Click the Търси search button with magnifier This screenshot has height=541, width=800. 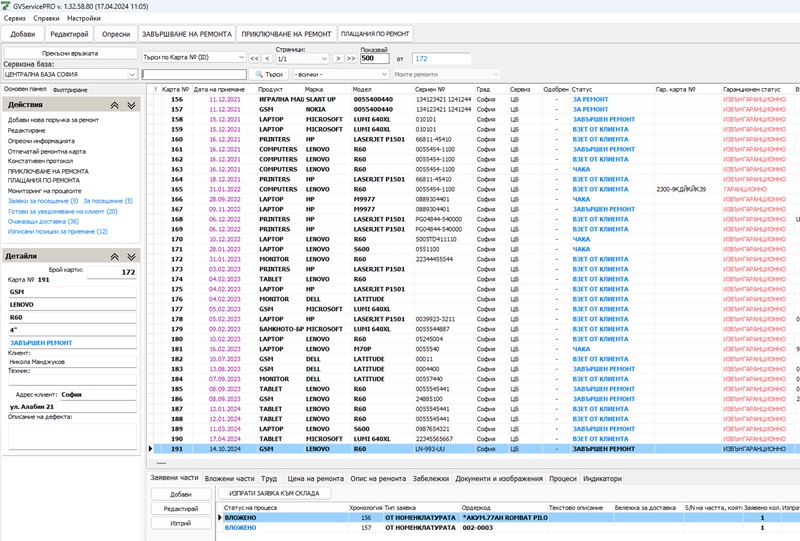[269, 75]
